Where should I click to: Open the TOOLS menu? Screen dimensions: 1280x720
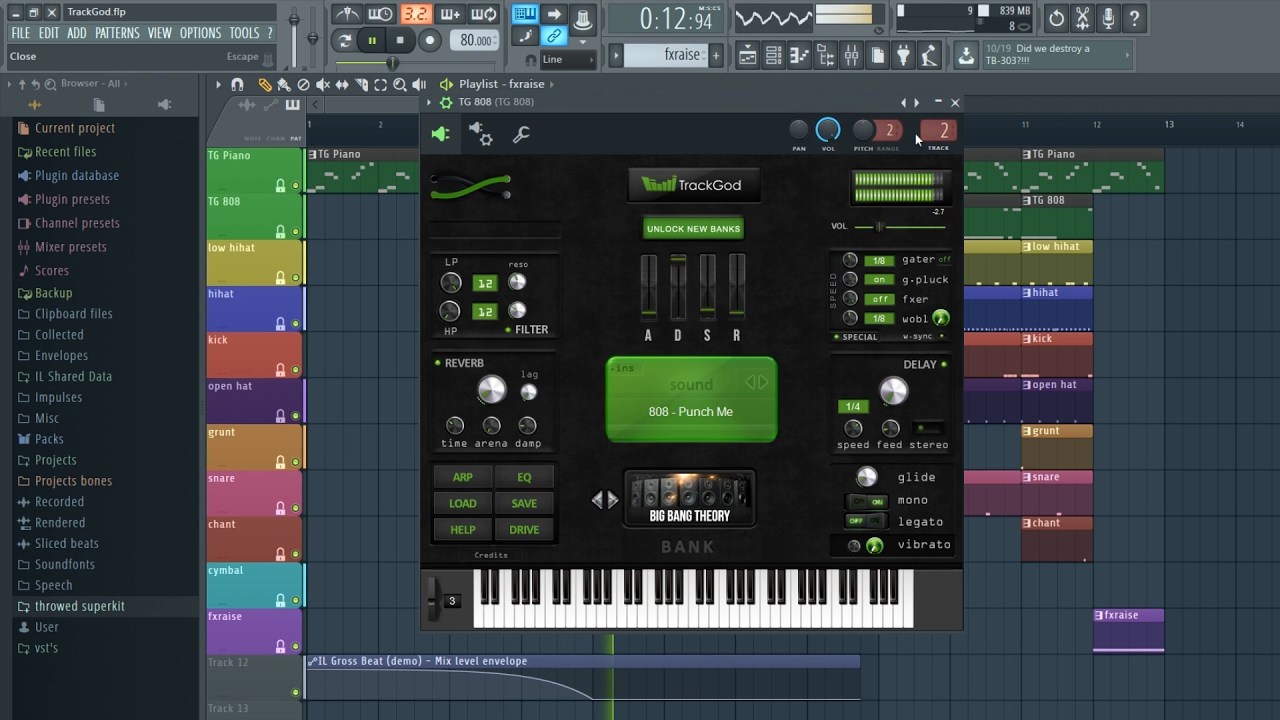(244, 33)
